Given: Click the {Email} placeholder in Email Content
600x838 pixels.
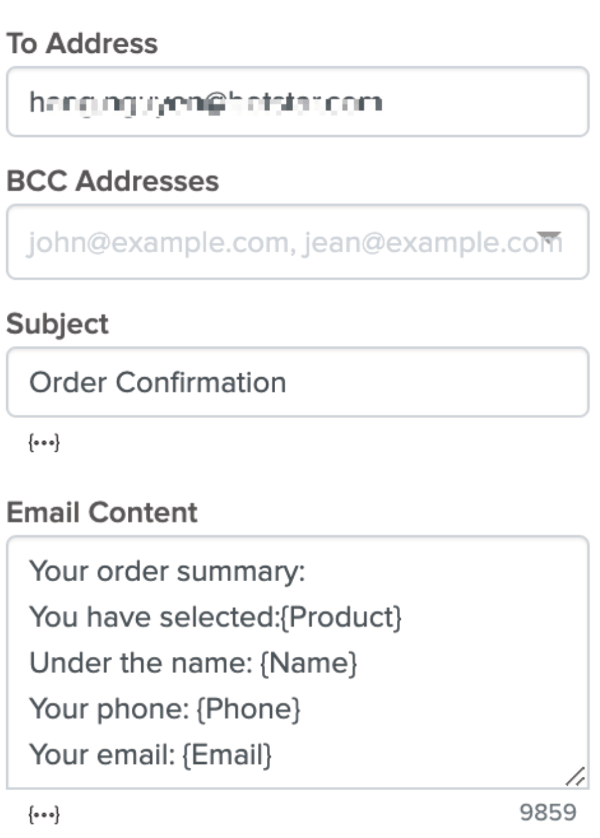Looking at the screenshot, I should click(227, 754).
